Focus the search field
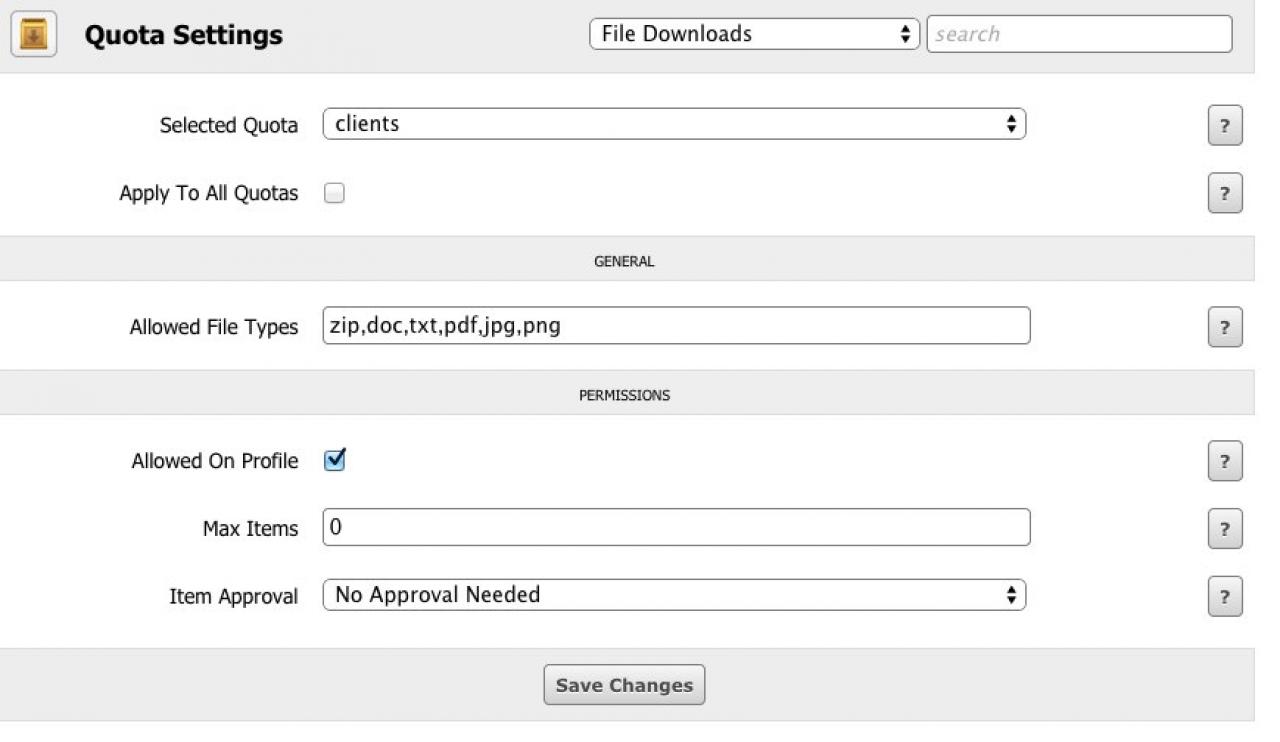The image size is (1280, 742). point(1079,34)
